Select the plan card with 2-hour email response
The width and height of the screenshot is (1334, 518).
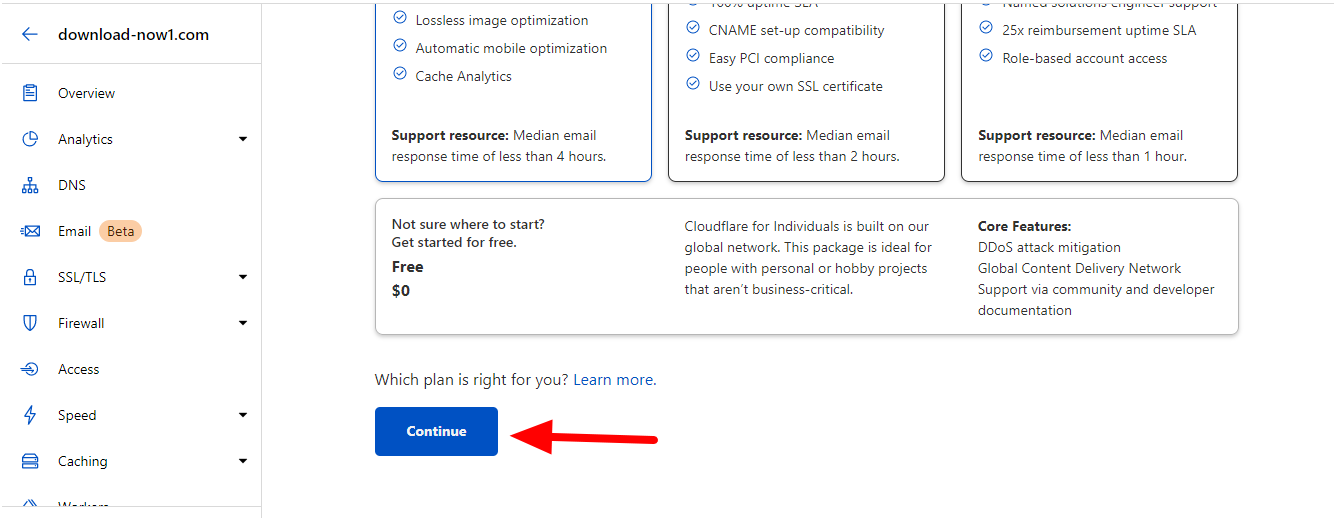[x=806, y=90]
